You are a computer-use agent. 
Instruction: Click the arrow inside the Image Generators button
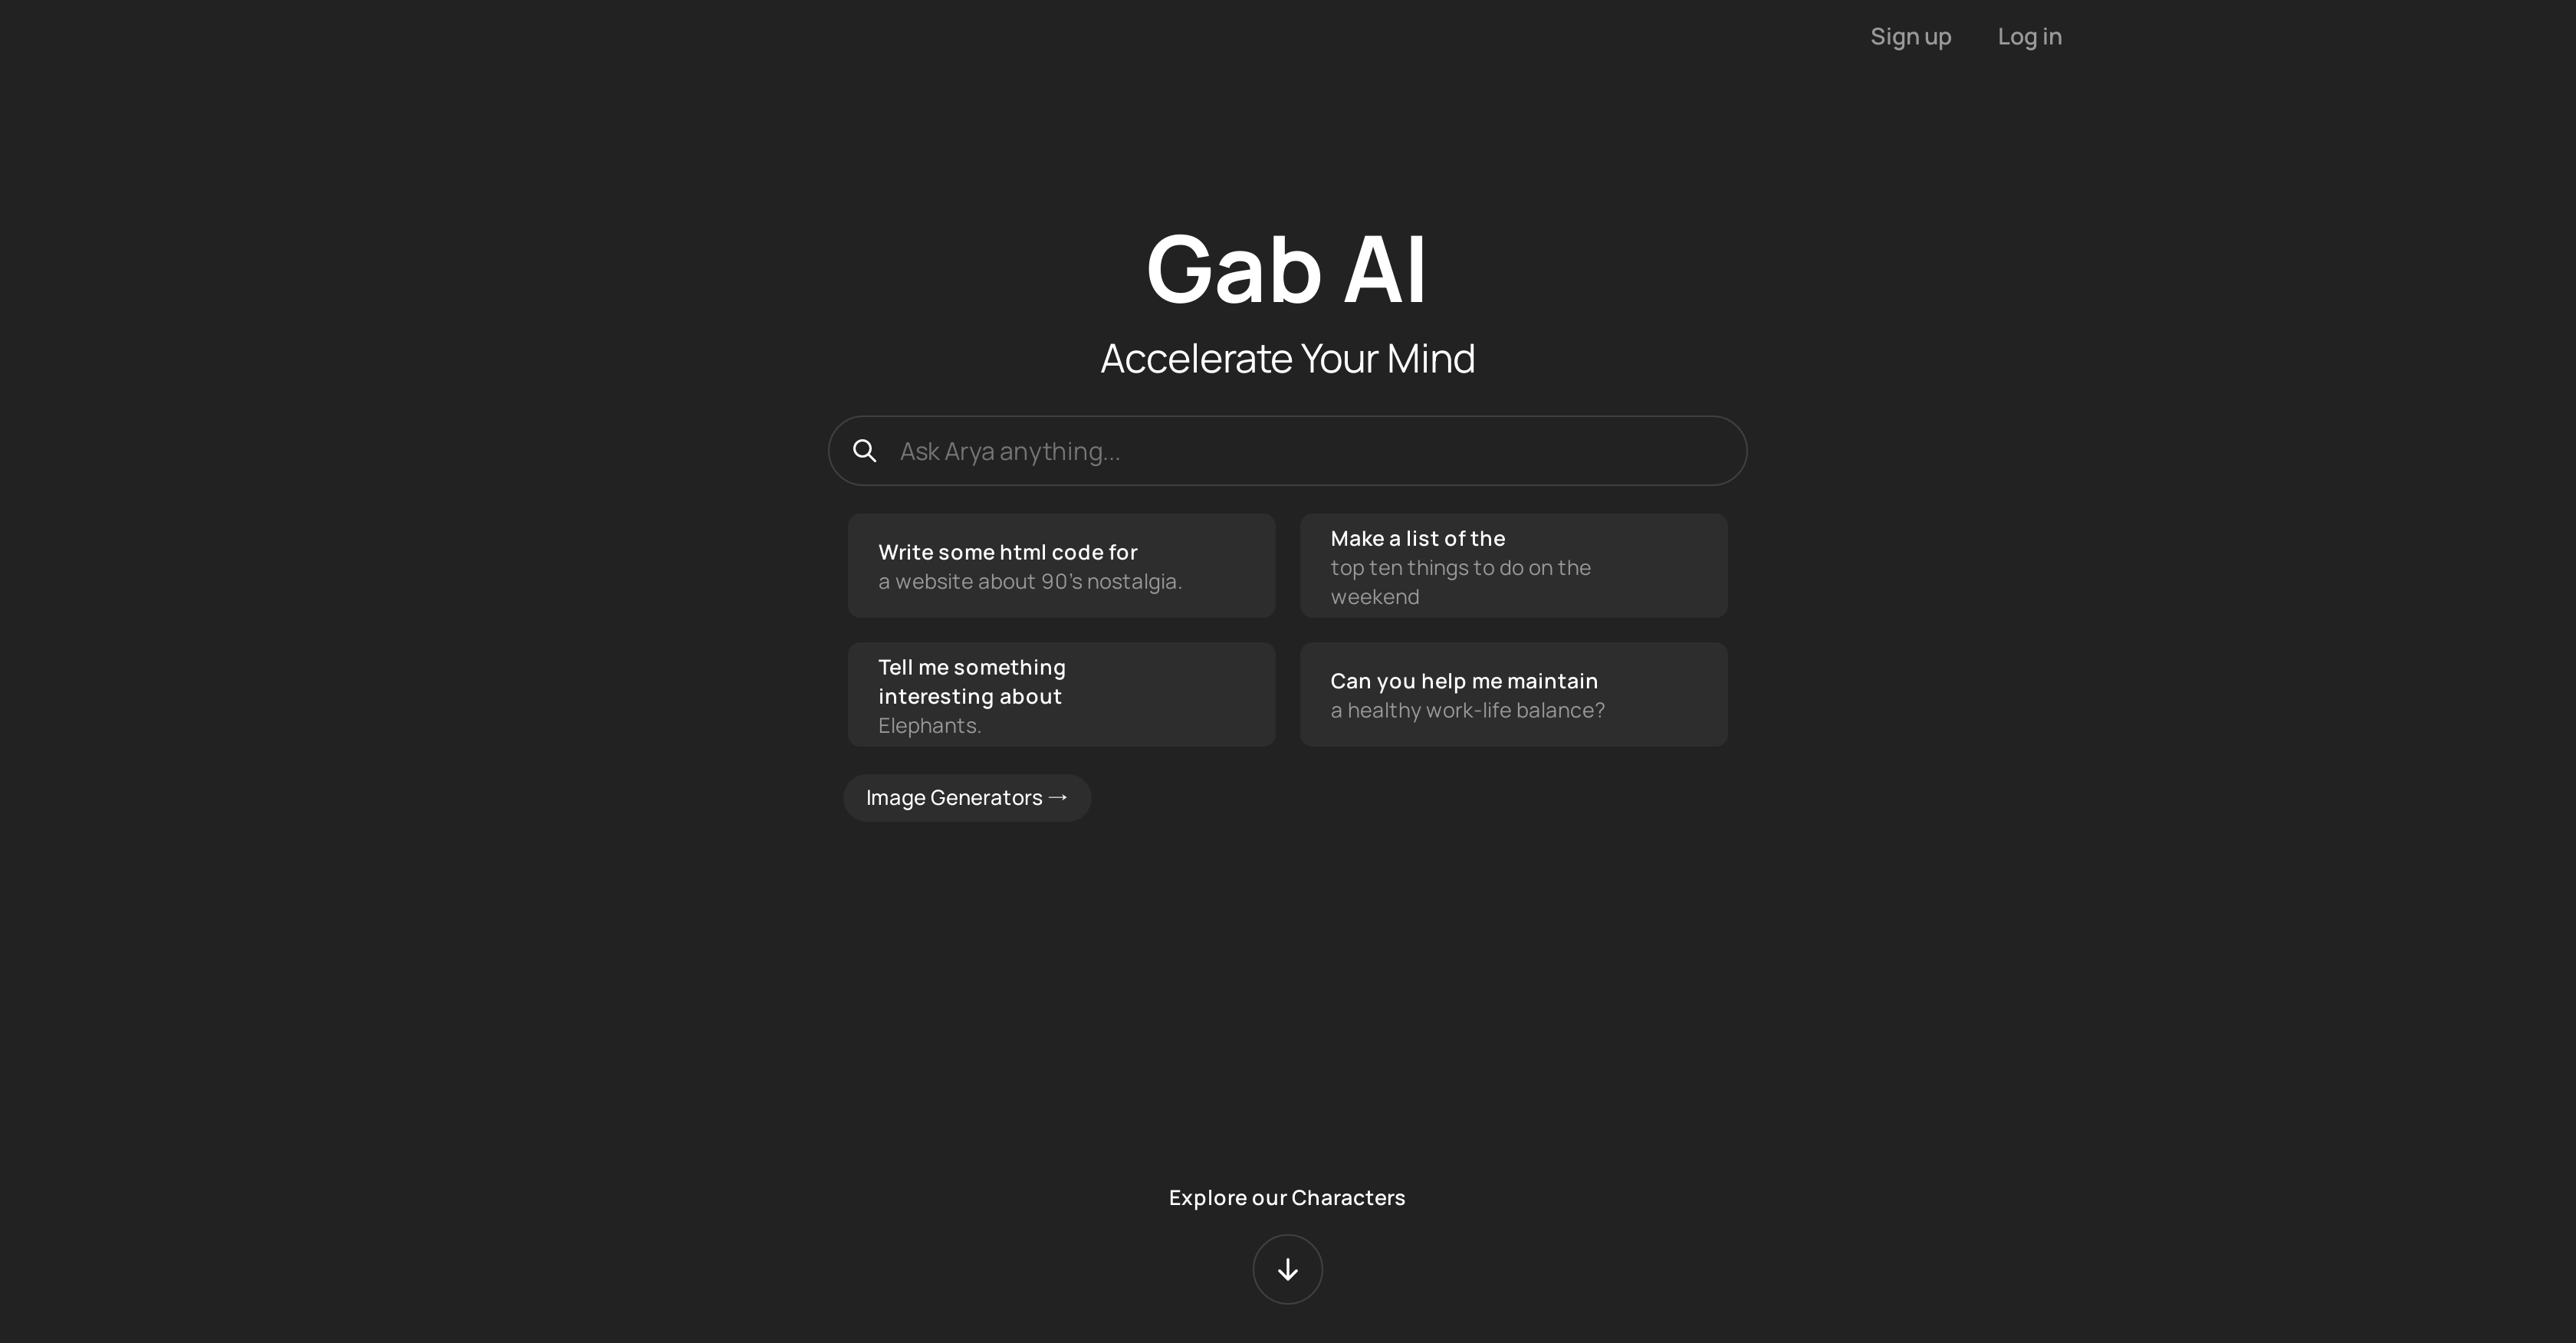click(x=1059, y=797)
